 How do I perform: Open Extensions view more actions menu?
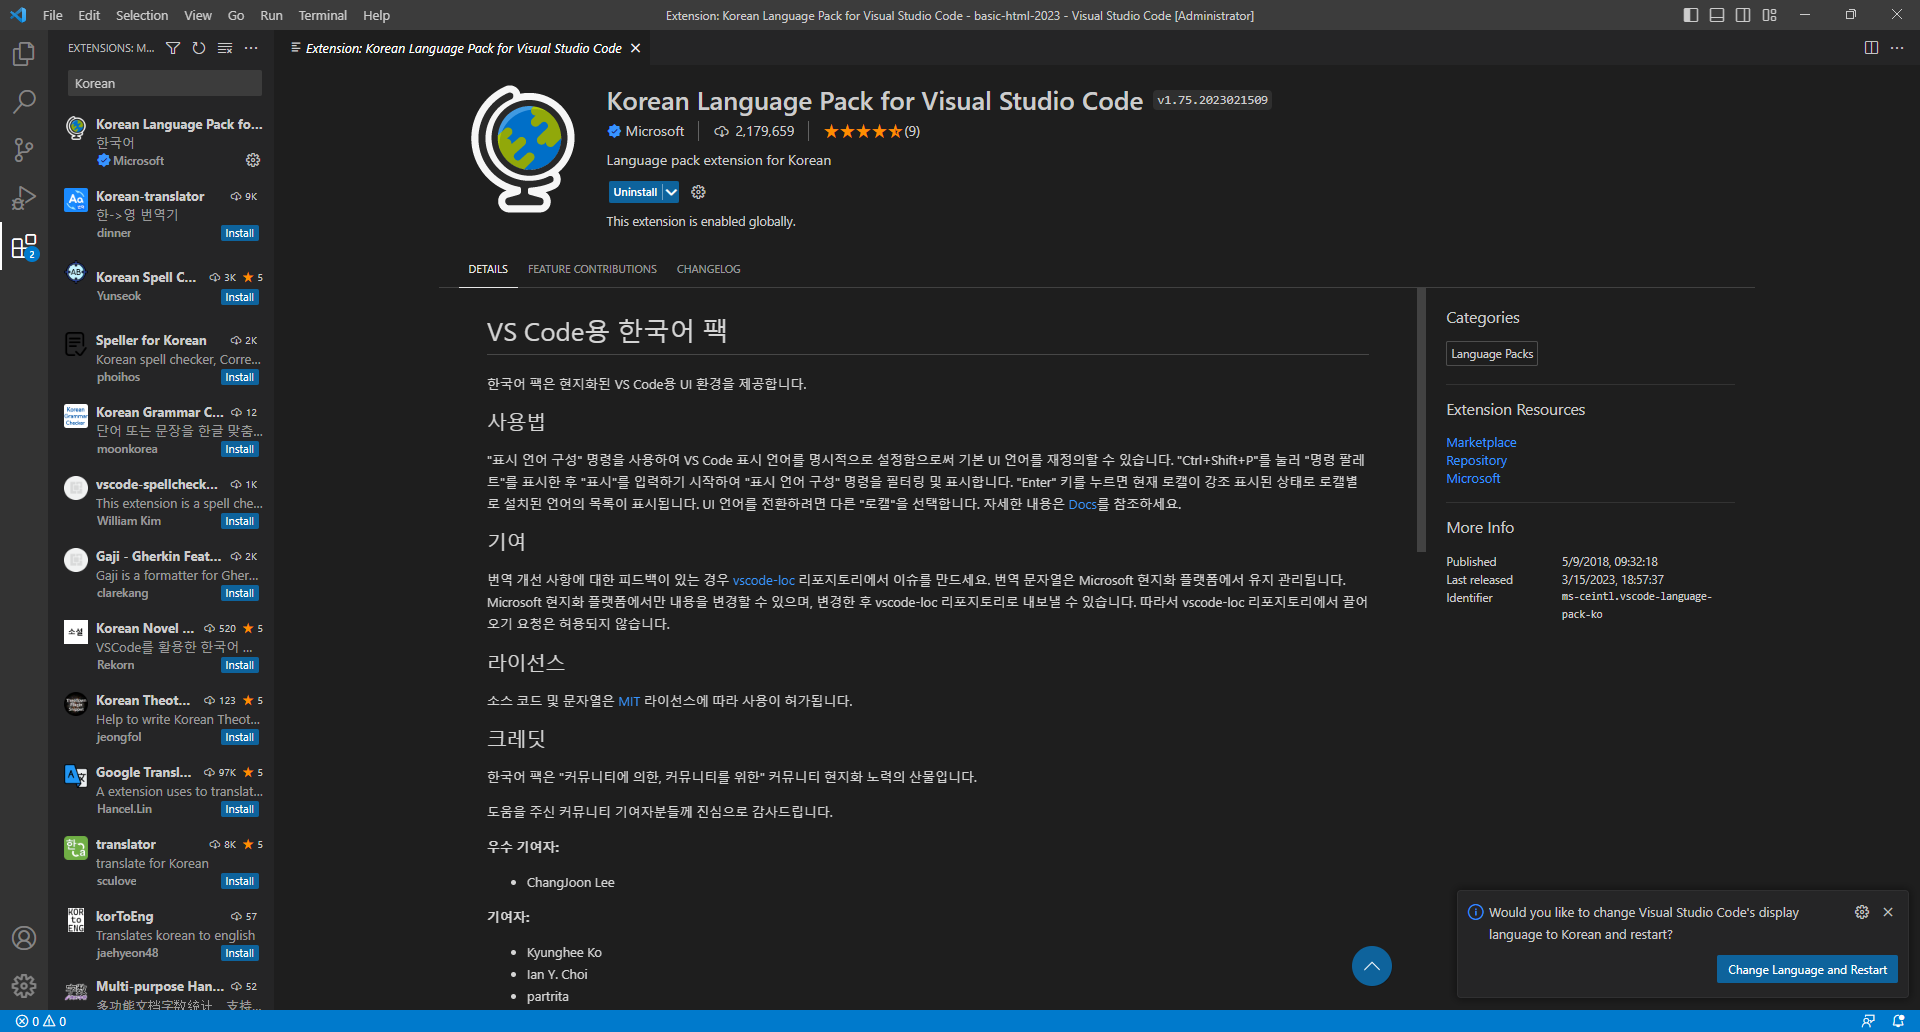coord(251,48)
